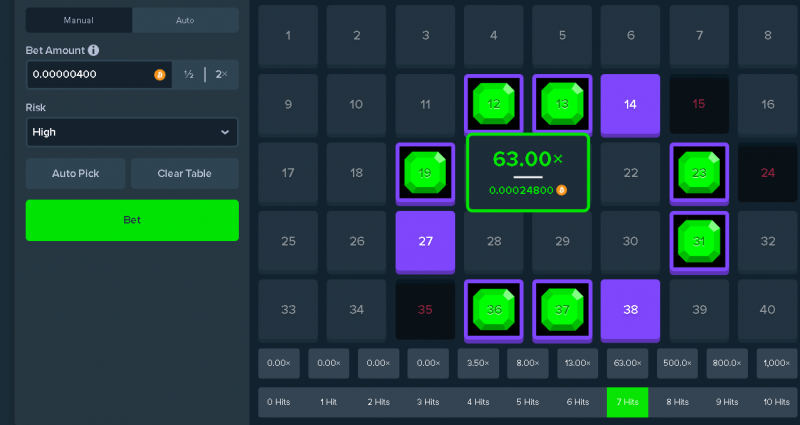
Task: Double the bet with 2× button
Action: 221,74
